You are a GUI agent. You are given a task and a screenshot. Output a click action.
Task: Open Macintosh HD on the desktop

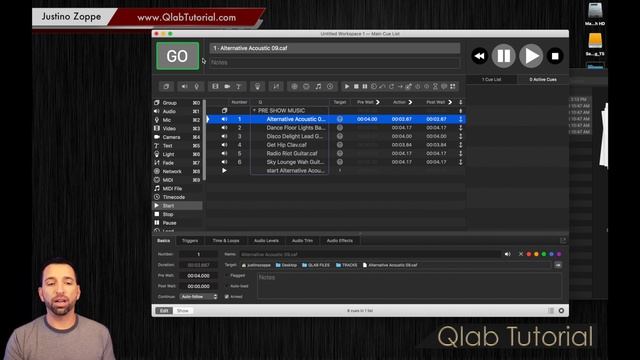595,14
